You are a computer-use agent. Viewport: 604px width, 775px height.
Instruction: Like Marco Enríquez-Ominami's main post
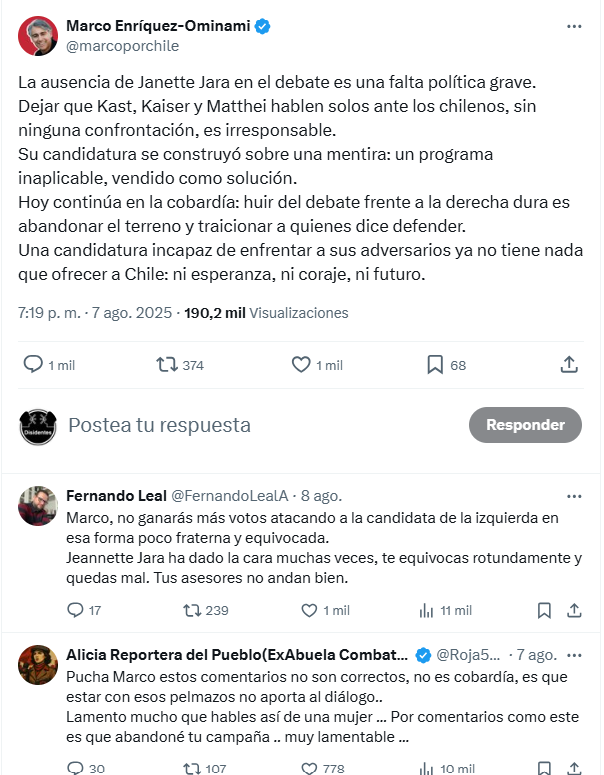pyautogui.click(x=301, y=365)
